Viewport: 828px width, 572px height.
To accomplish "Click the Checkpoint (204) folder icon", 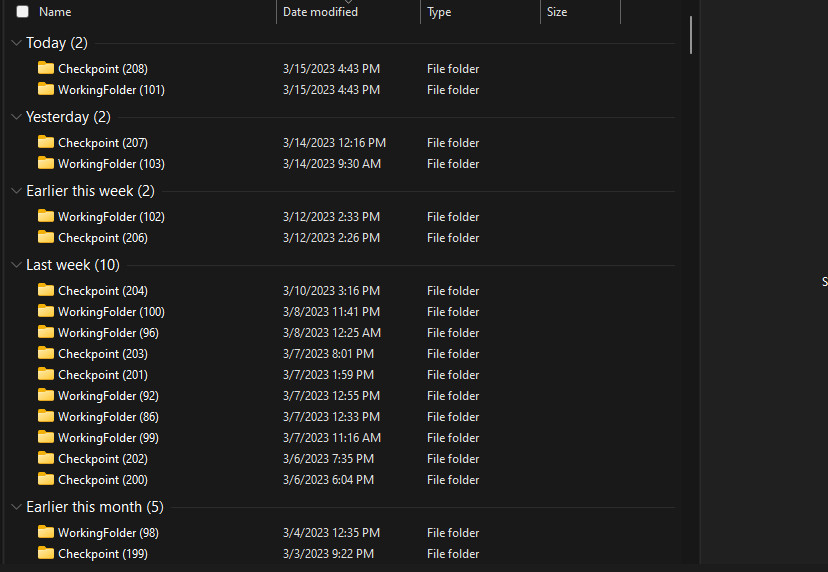I will (46, 290).
